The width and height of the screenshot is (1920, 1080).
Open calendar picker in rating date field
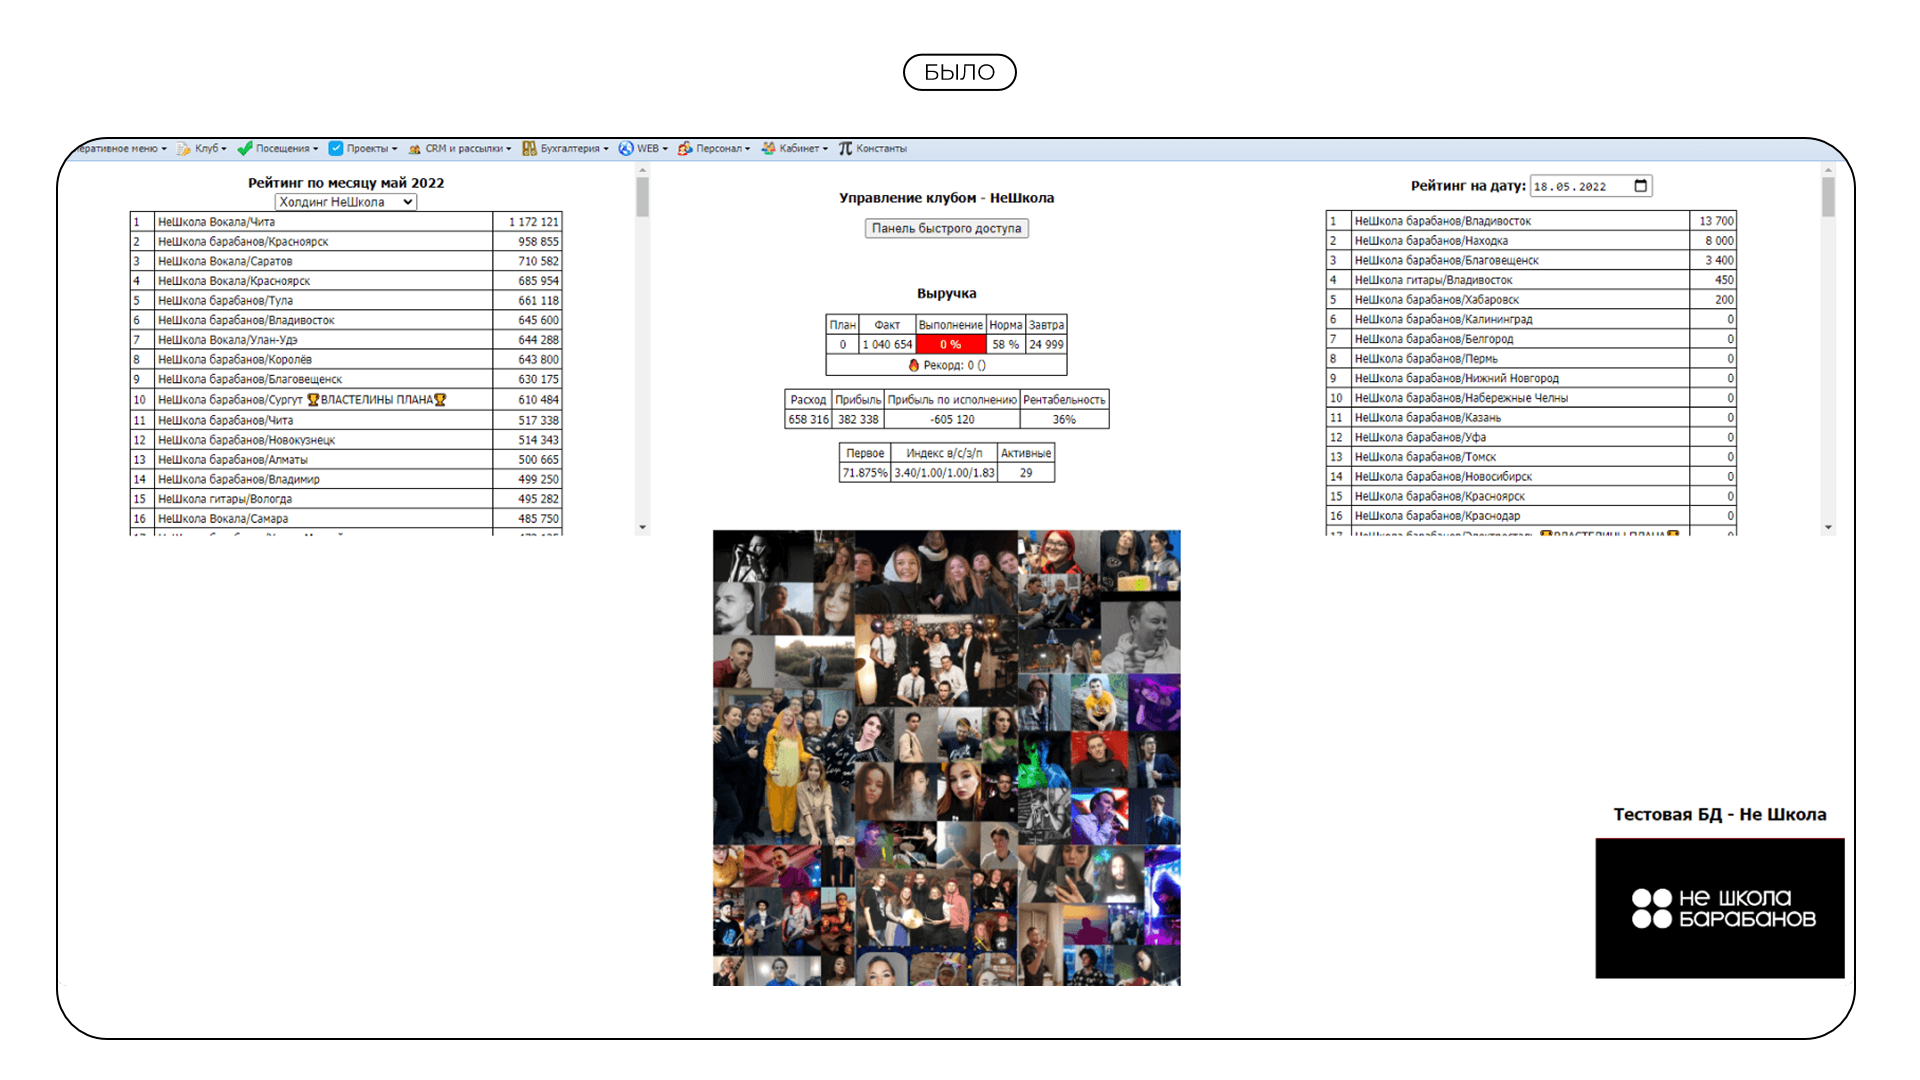[x=1640, y=186]
